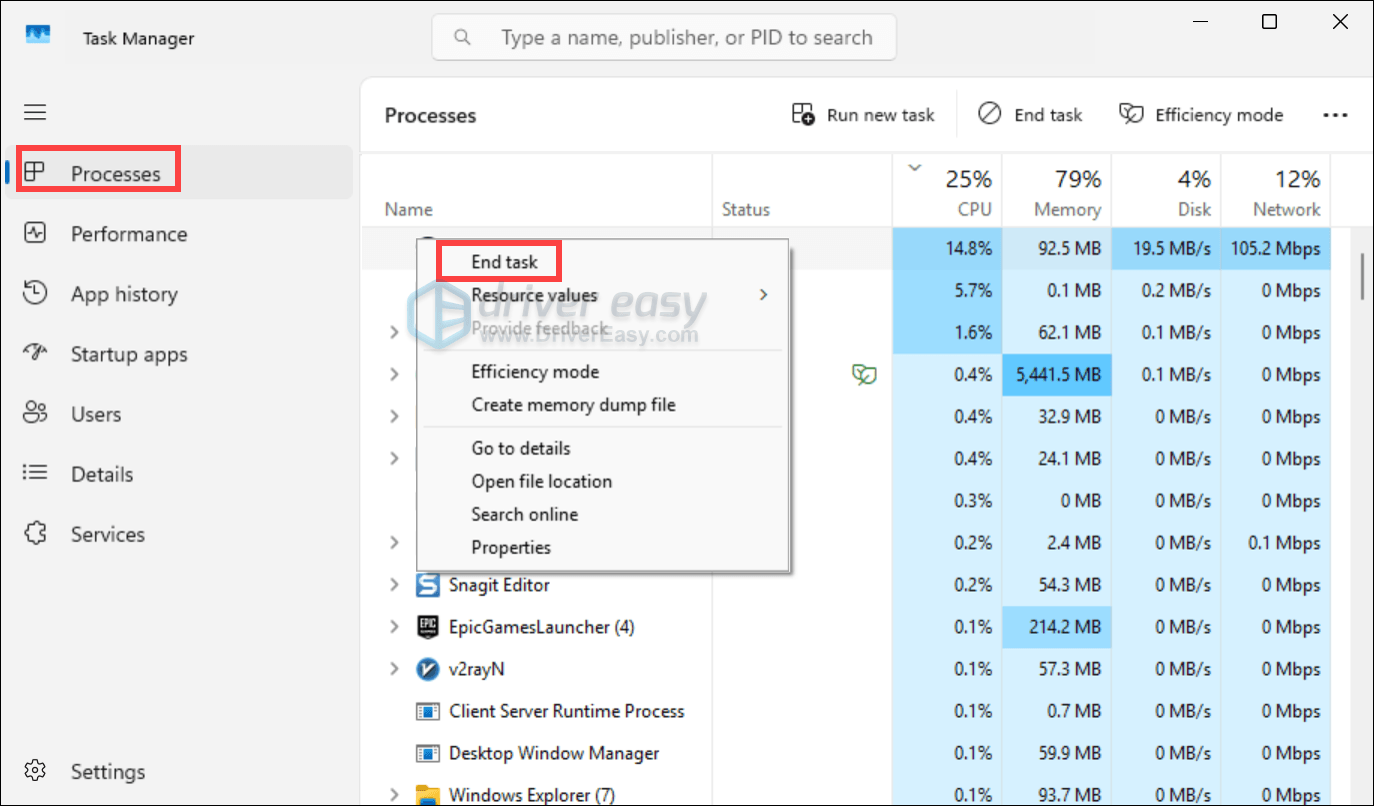The image size is (1374, 806).
Task: Open the Services page
Action: click(x=107, y=534)
